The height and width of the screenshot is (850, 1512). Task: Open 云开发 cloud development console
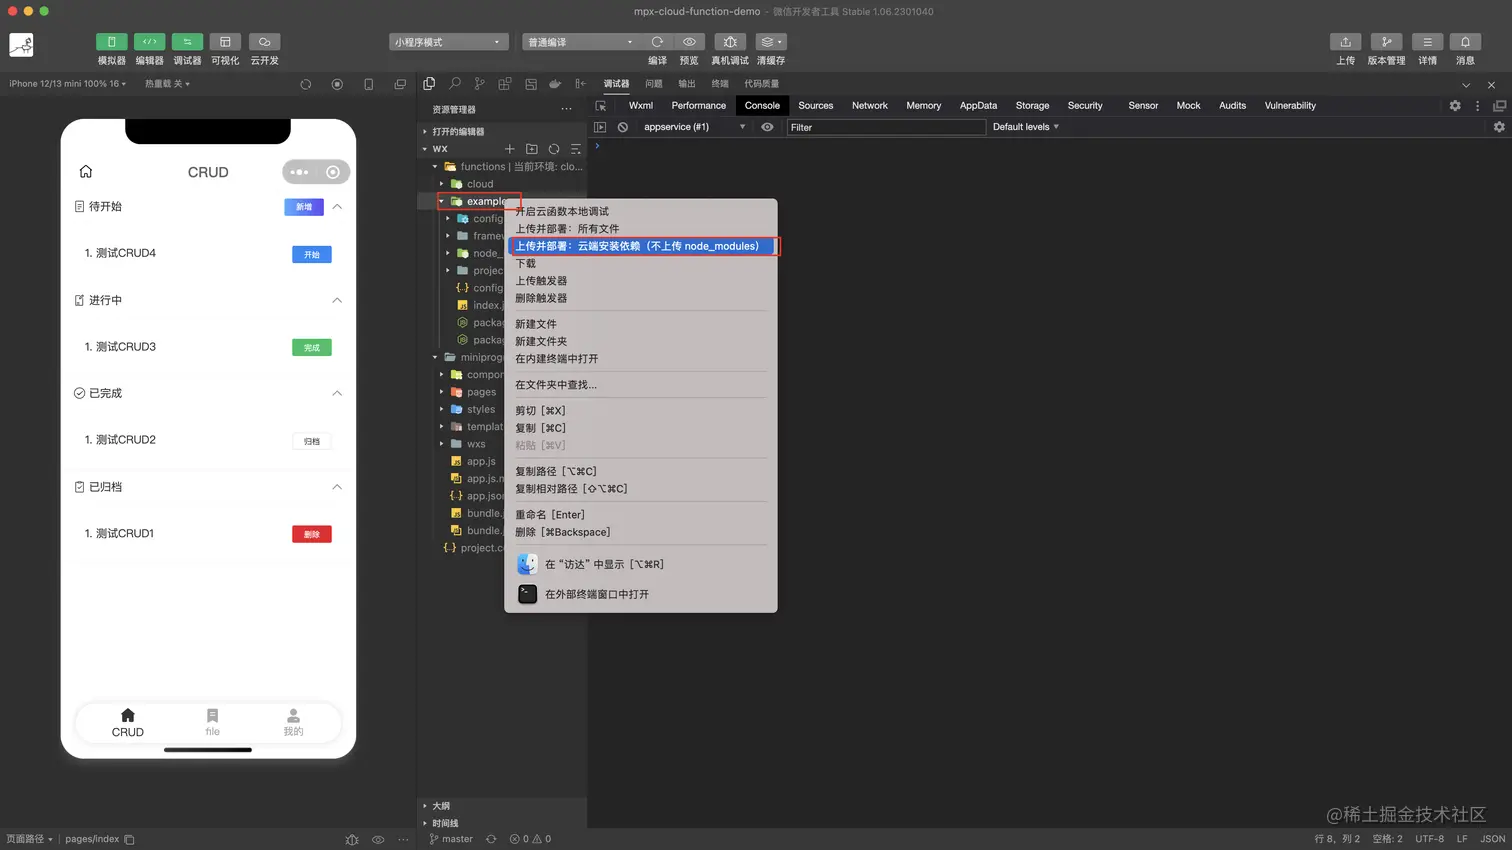point(264,42)
